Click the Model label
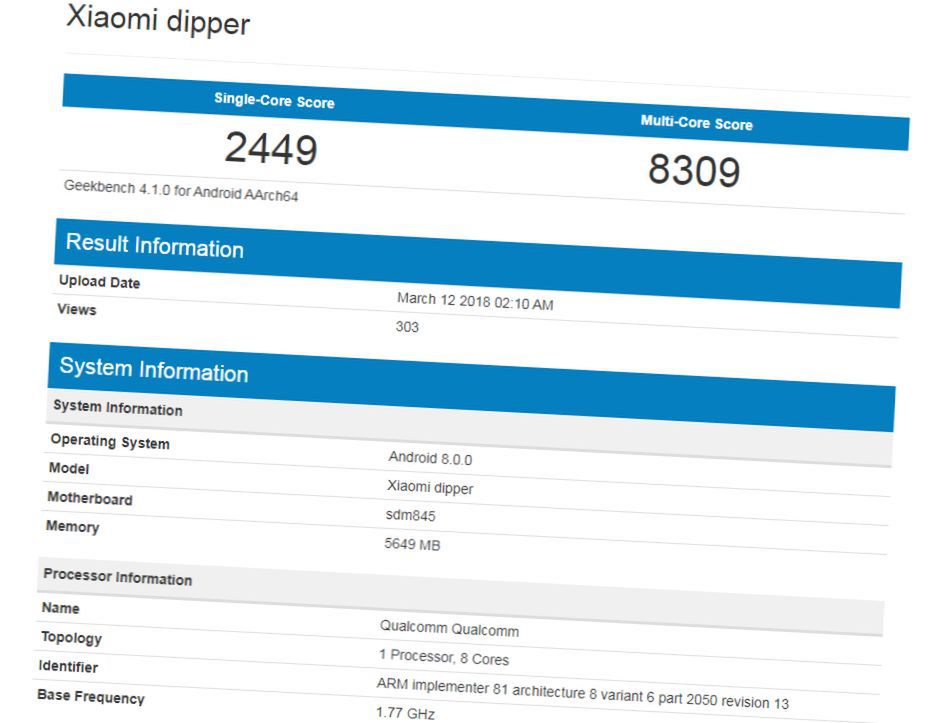 tap(69, 468)
